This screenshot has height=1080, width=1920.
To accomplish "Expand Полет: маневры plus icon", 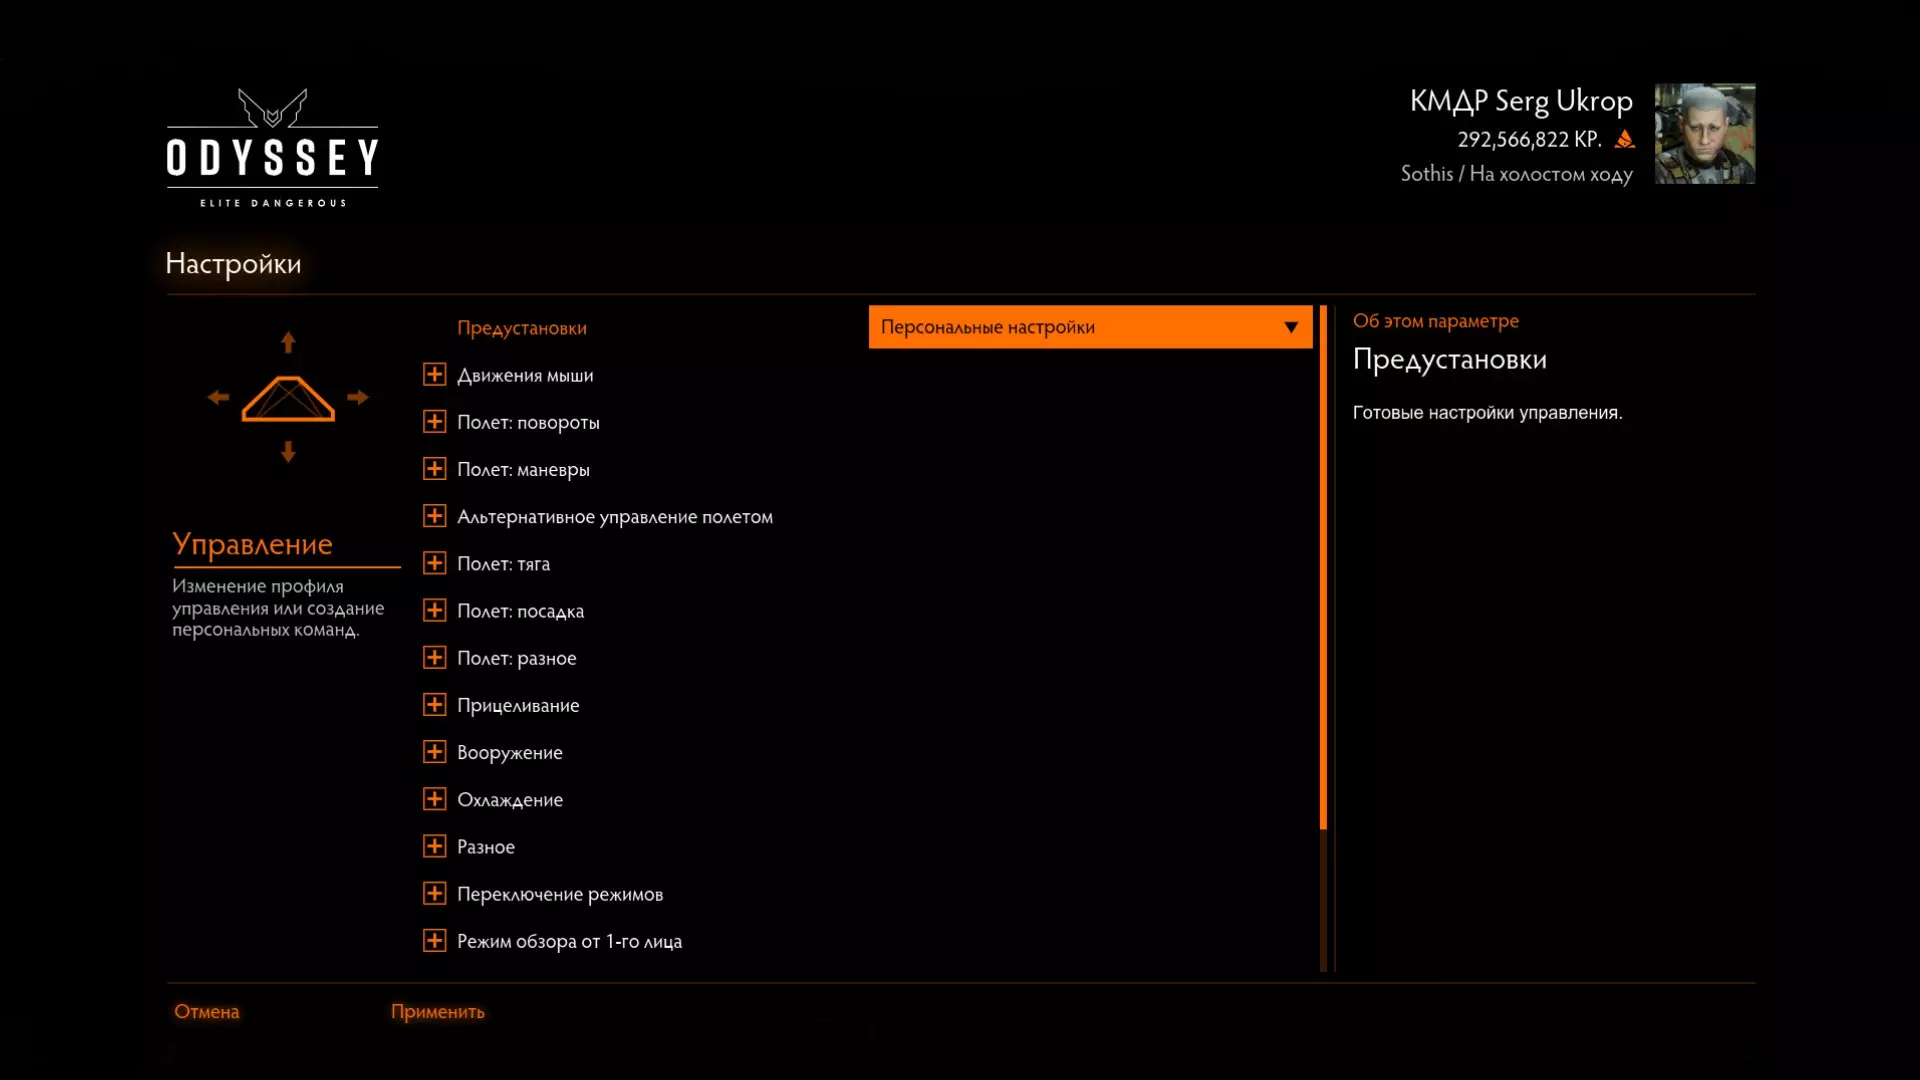I will (434, 469).
